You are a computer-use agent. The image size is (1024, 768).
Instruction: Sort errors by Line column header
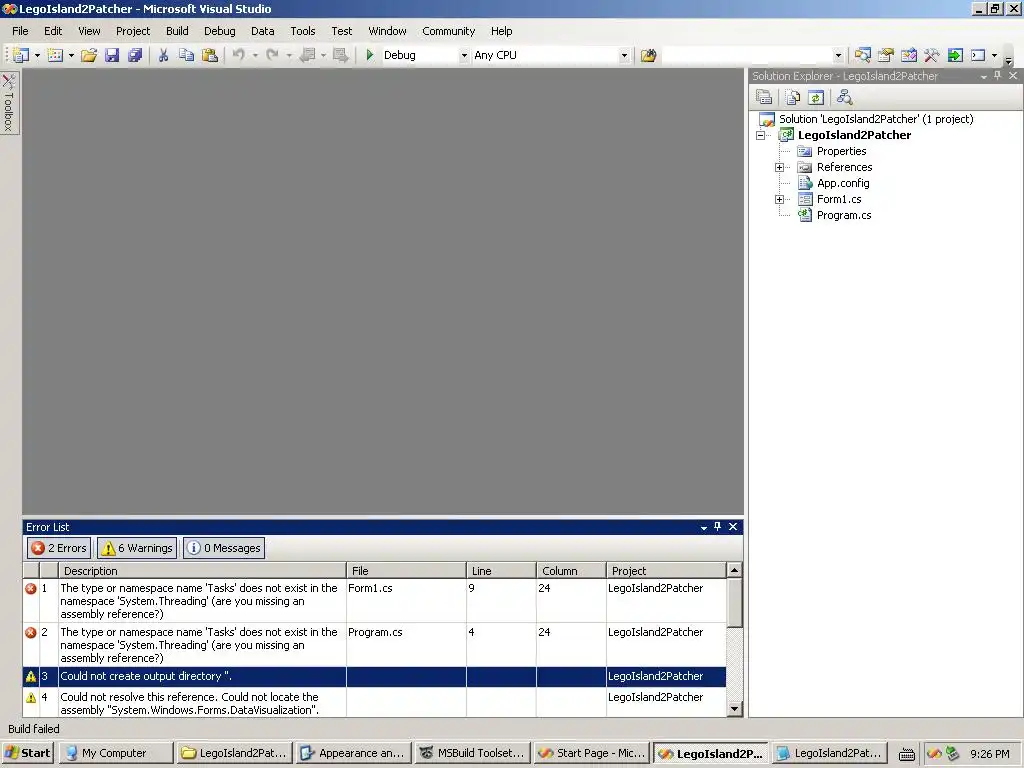502,571
